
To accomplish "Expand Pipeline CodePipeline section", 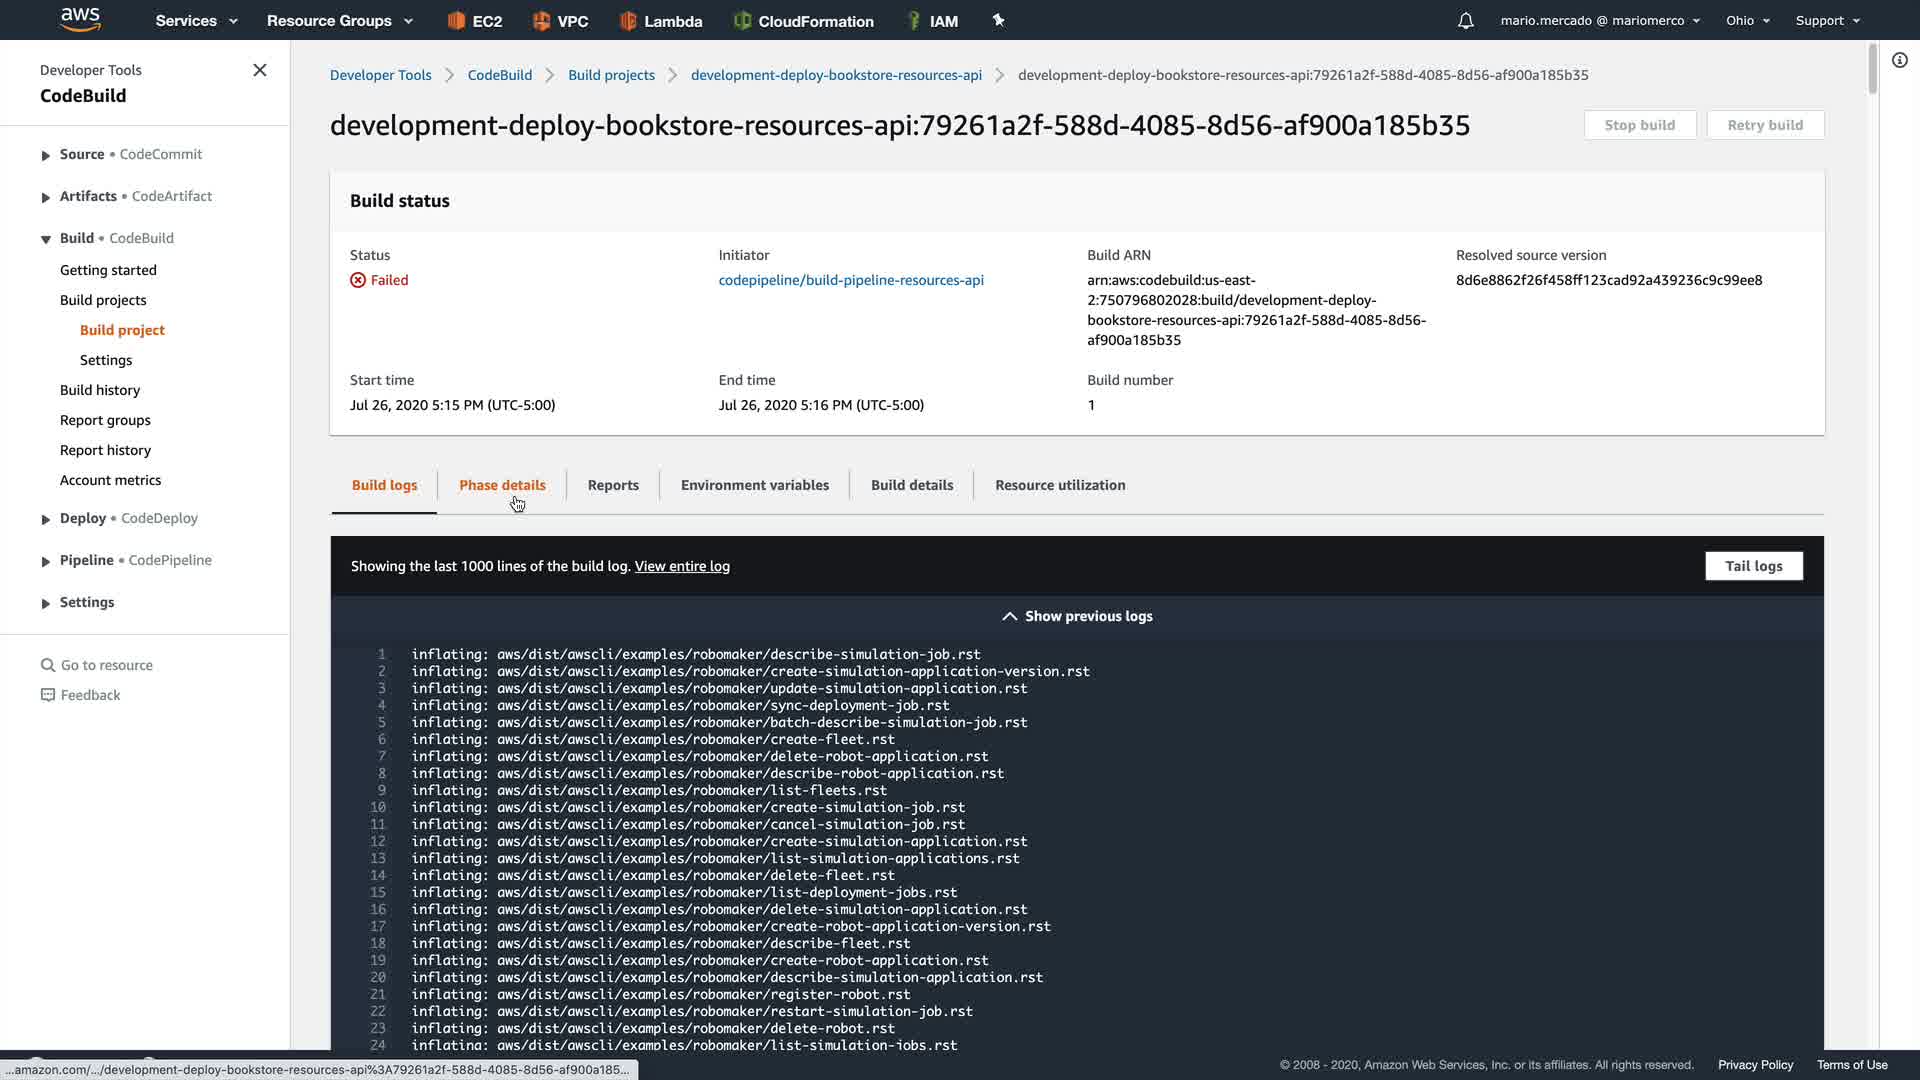I will point(46,561).
